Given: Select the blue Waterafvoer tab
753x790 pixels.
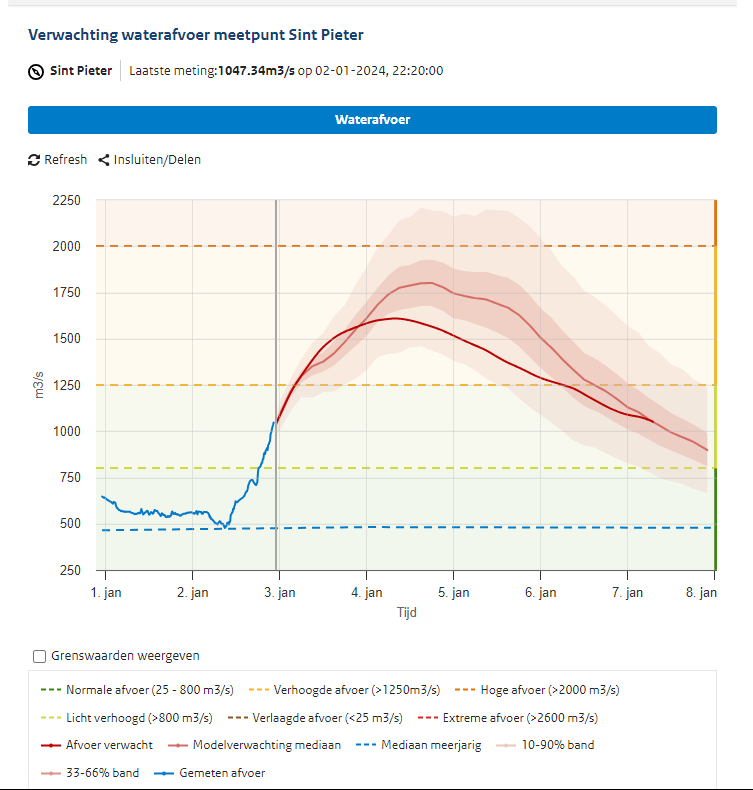Looking at the screenshot, I should [x=372, y=120].
